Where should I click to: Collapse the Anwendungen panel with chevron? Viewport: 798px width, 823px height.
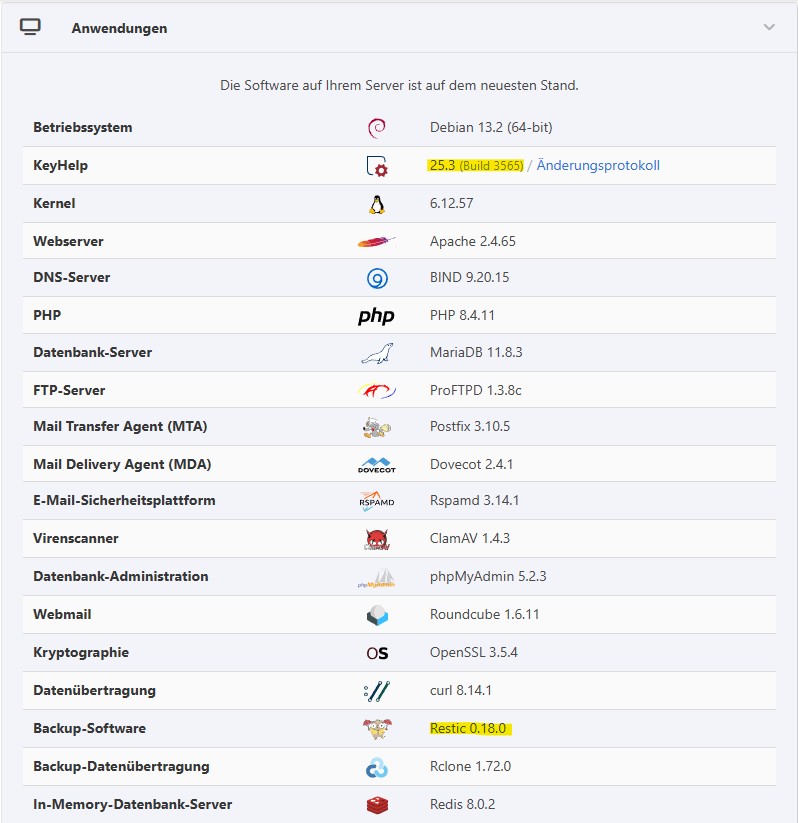pyautogui.click(x=768, y=27)
